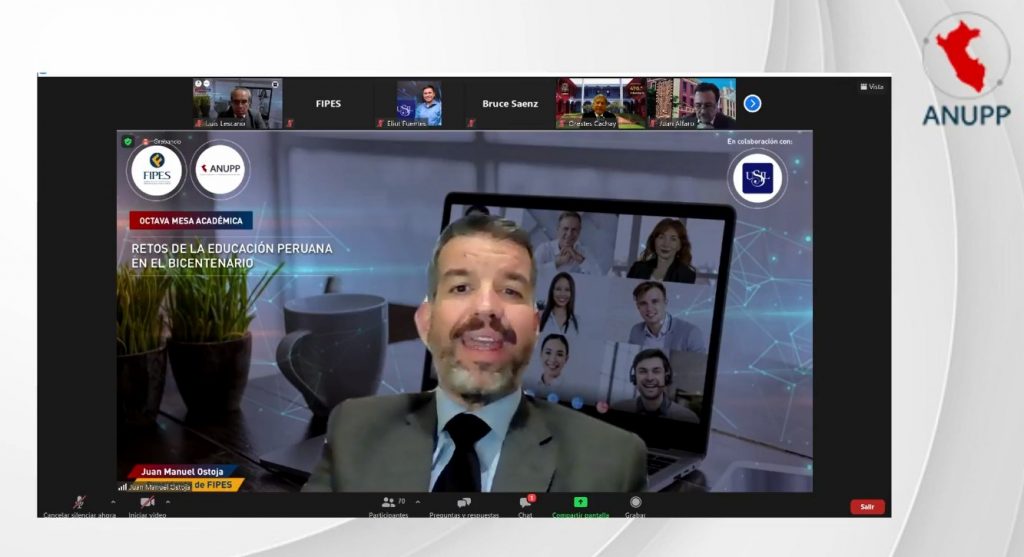
Task: Select Orestes Cachay's video thumbnail
Action: pos(601,103)
